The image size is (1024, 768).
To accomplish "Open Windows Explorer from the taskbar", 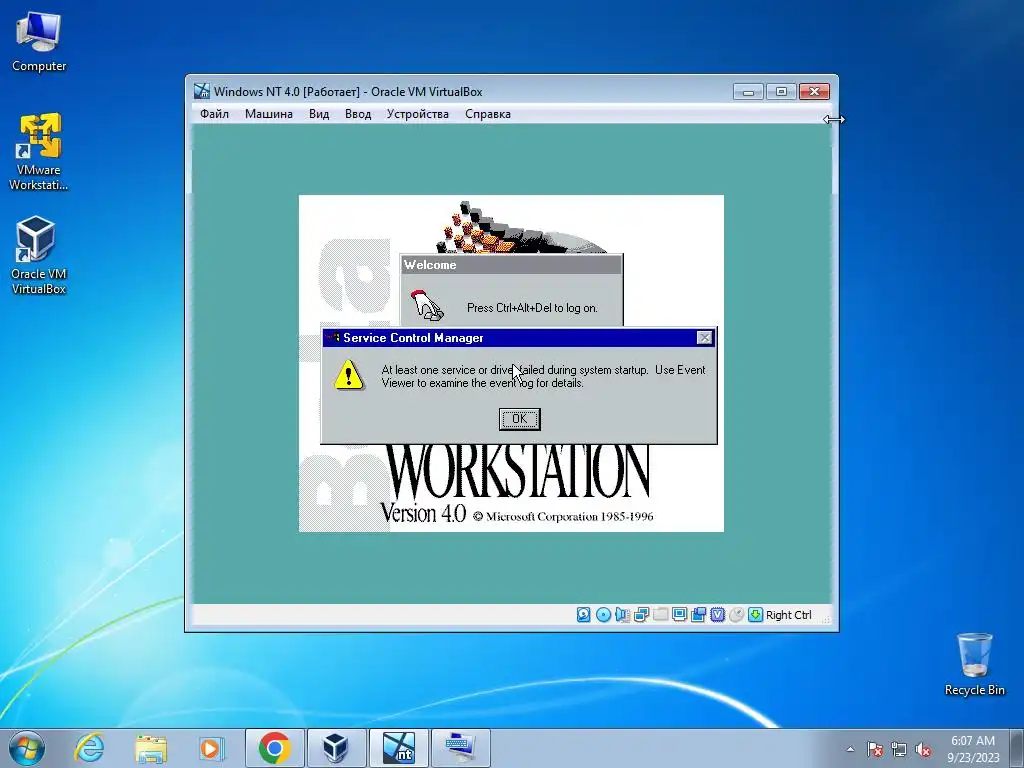I will coord(151,748).
